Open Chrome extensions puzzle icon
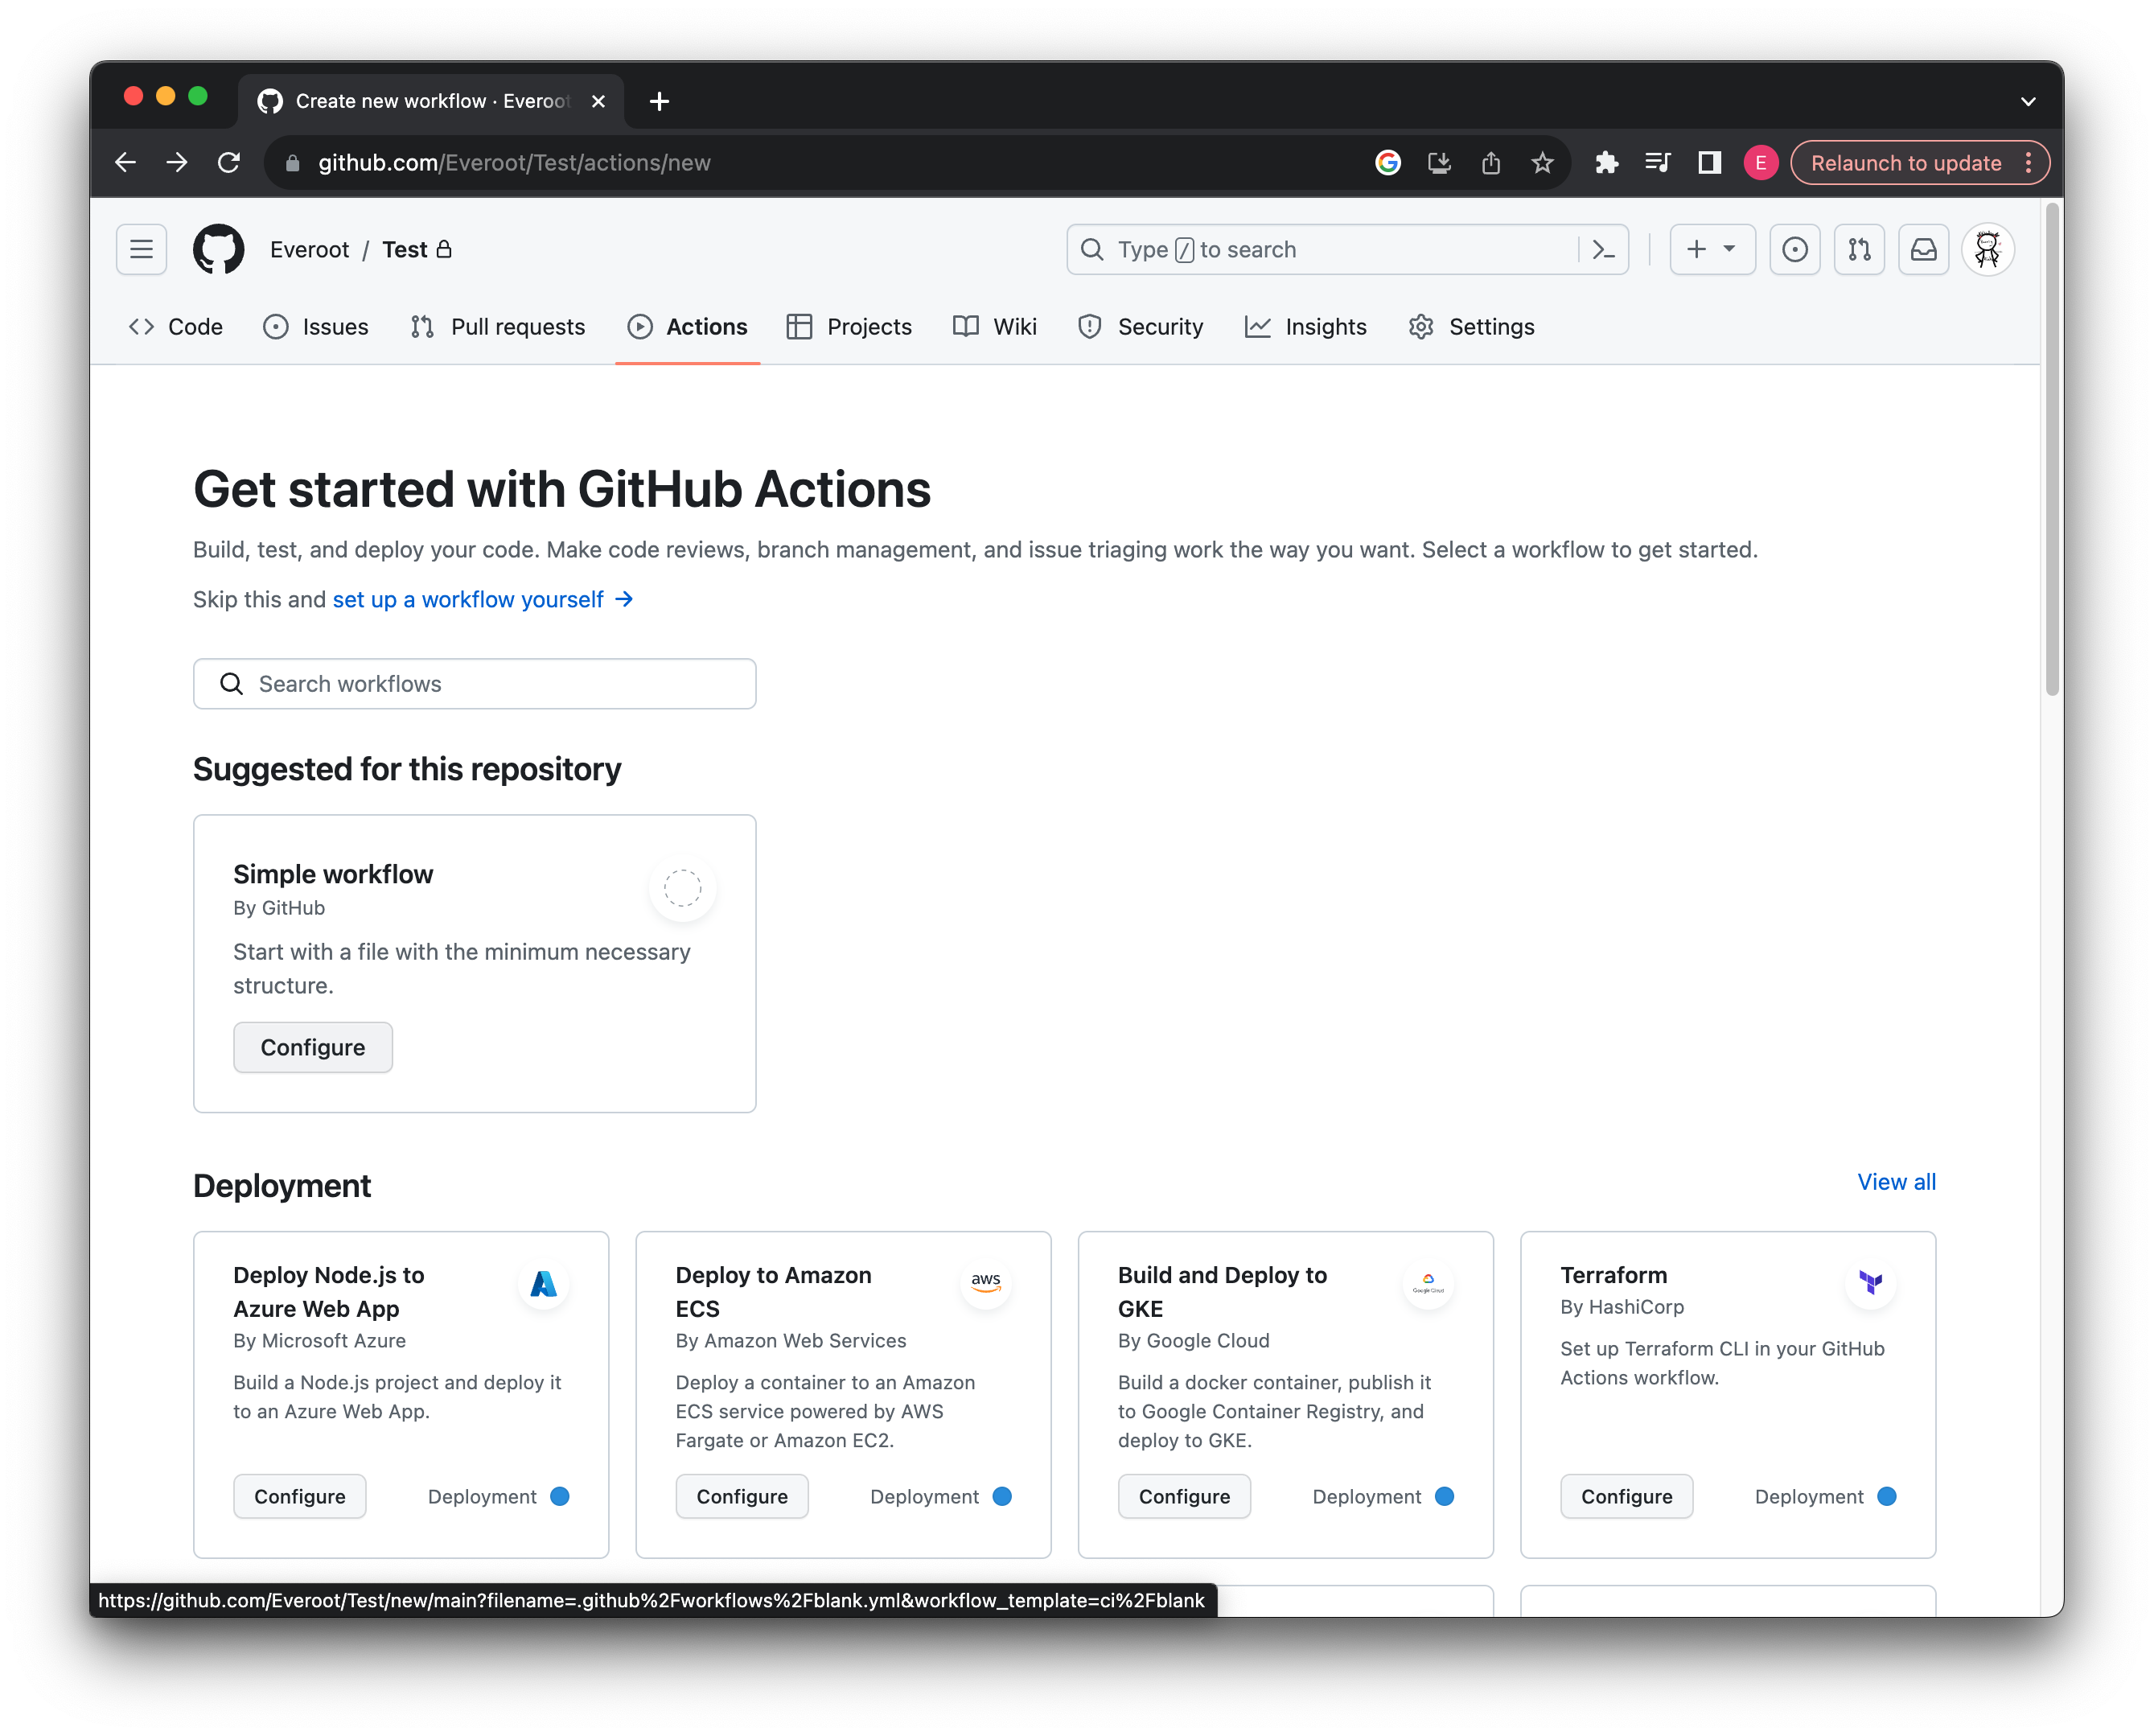Image resolution: width=2154 pixels, height=1736 pixels. point(1606,163)
